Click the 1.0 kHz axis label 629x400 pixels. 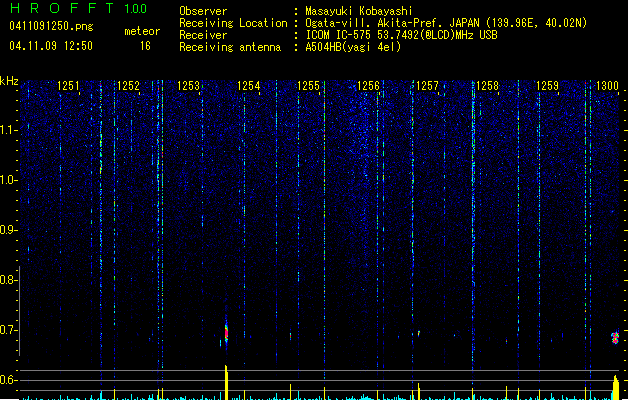coord(9,180)
